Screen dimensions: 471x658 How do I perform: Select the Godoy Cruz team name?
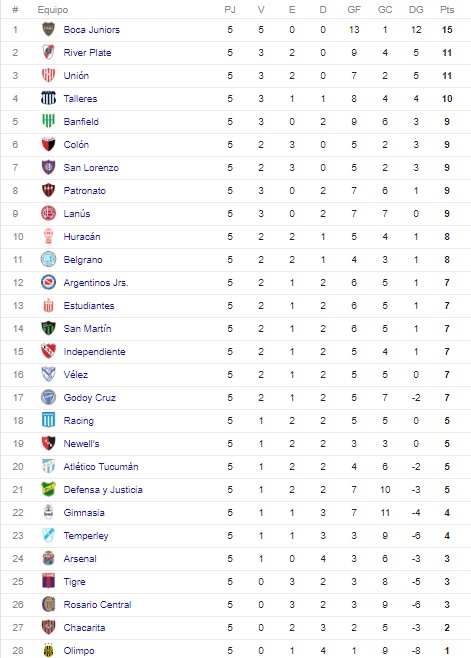tap(89, 398)
